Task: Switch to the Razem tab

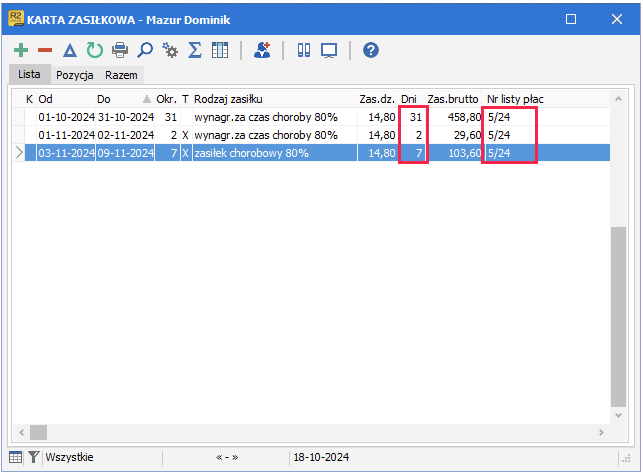Action: (121, 75)
